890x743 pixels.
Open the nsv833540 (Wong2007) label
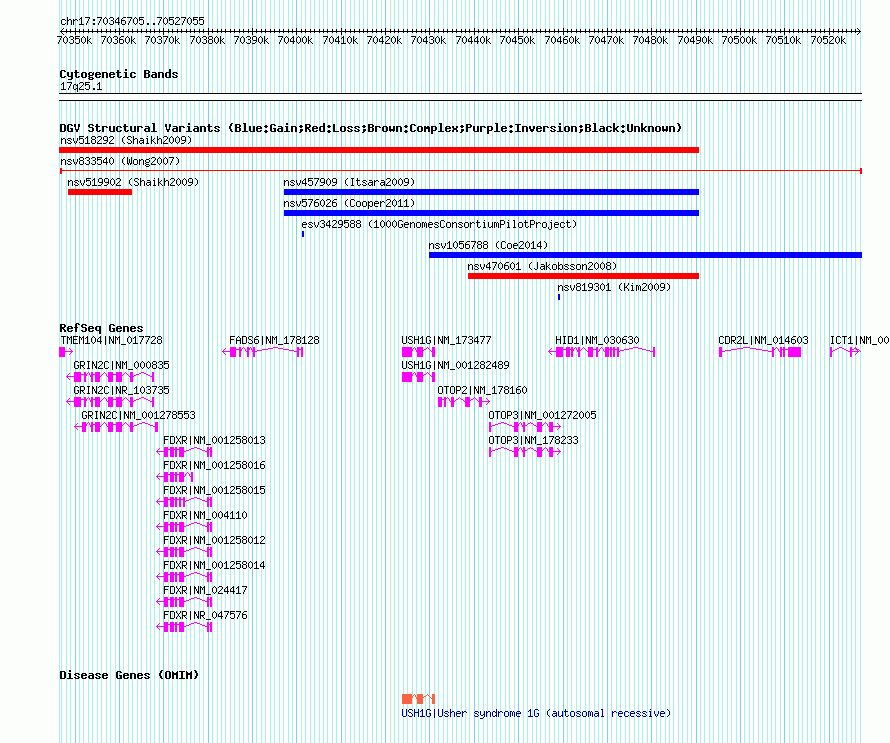(x=120, y=161)
